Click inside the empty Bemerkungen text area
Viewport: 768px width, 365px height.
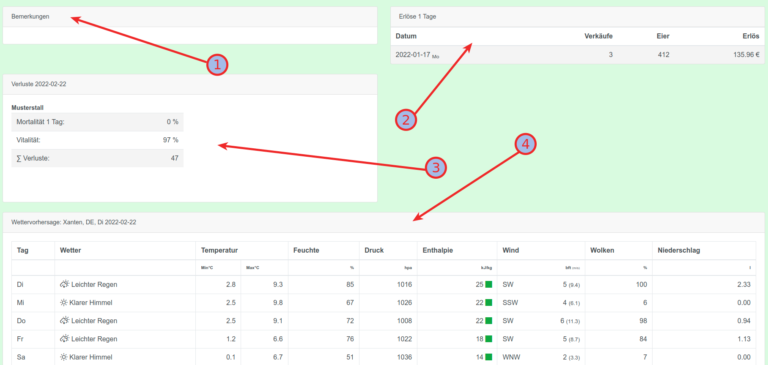(190, 35)
